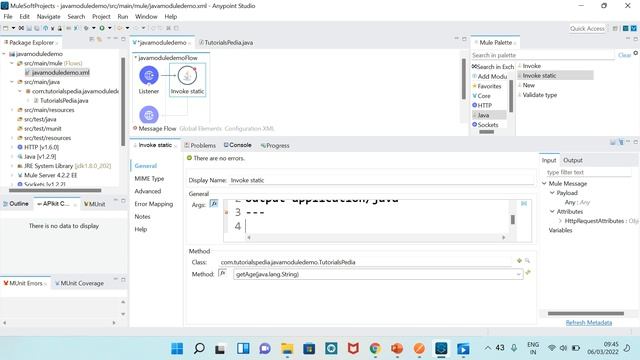Image resolution: width=640 pixels, height=360 pixels.
Task: Open Chrome from the Windows taskbar
Action: 375,348
